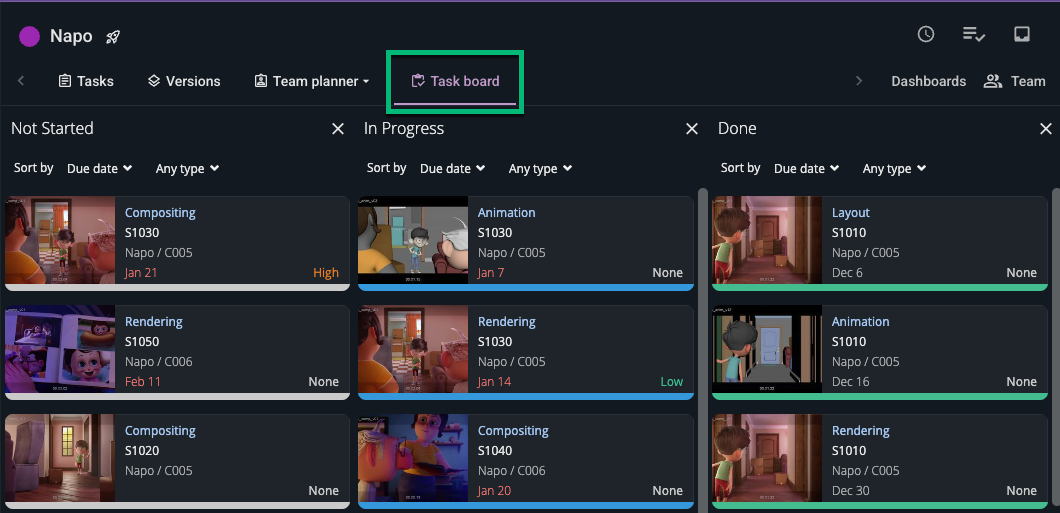The height and width of the screenshot is (513, 1060).
Task: Click Rendering link on Dec 30 card
Action: click(861, 430)
